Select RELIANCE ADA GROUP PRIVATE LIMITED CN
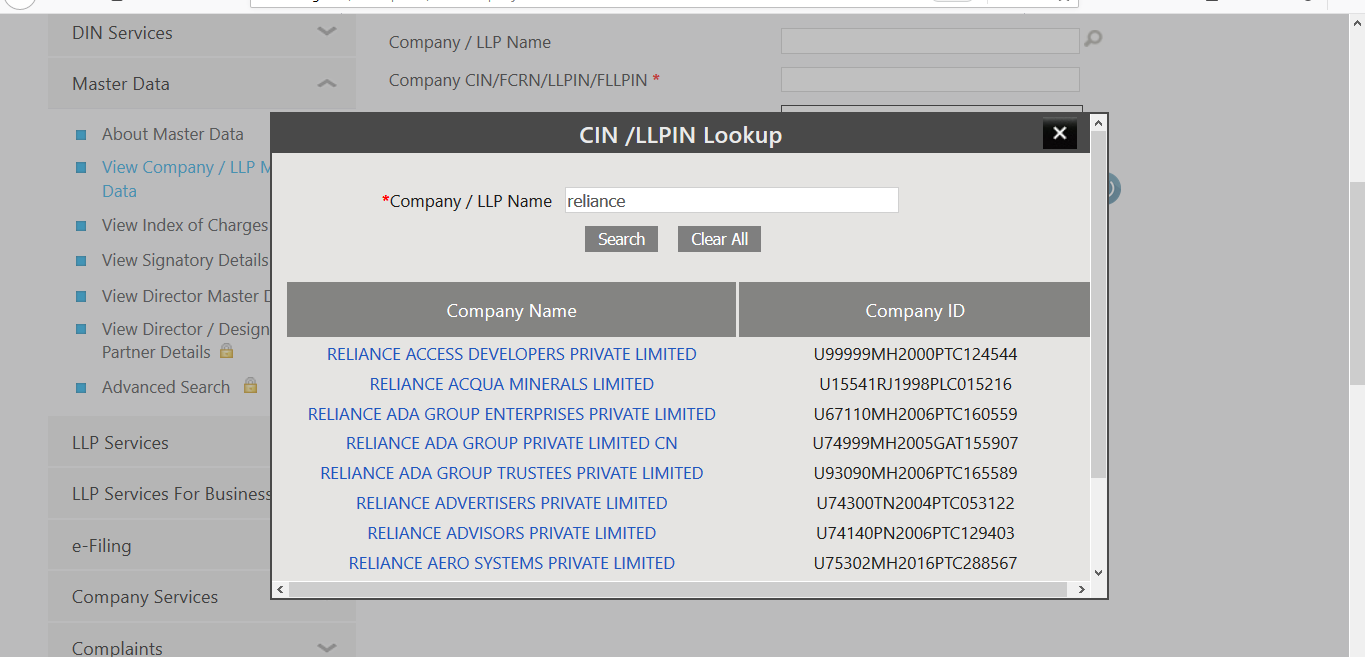 [x=512, y=443]
